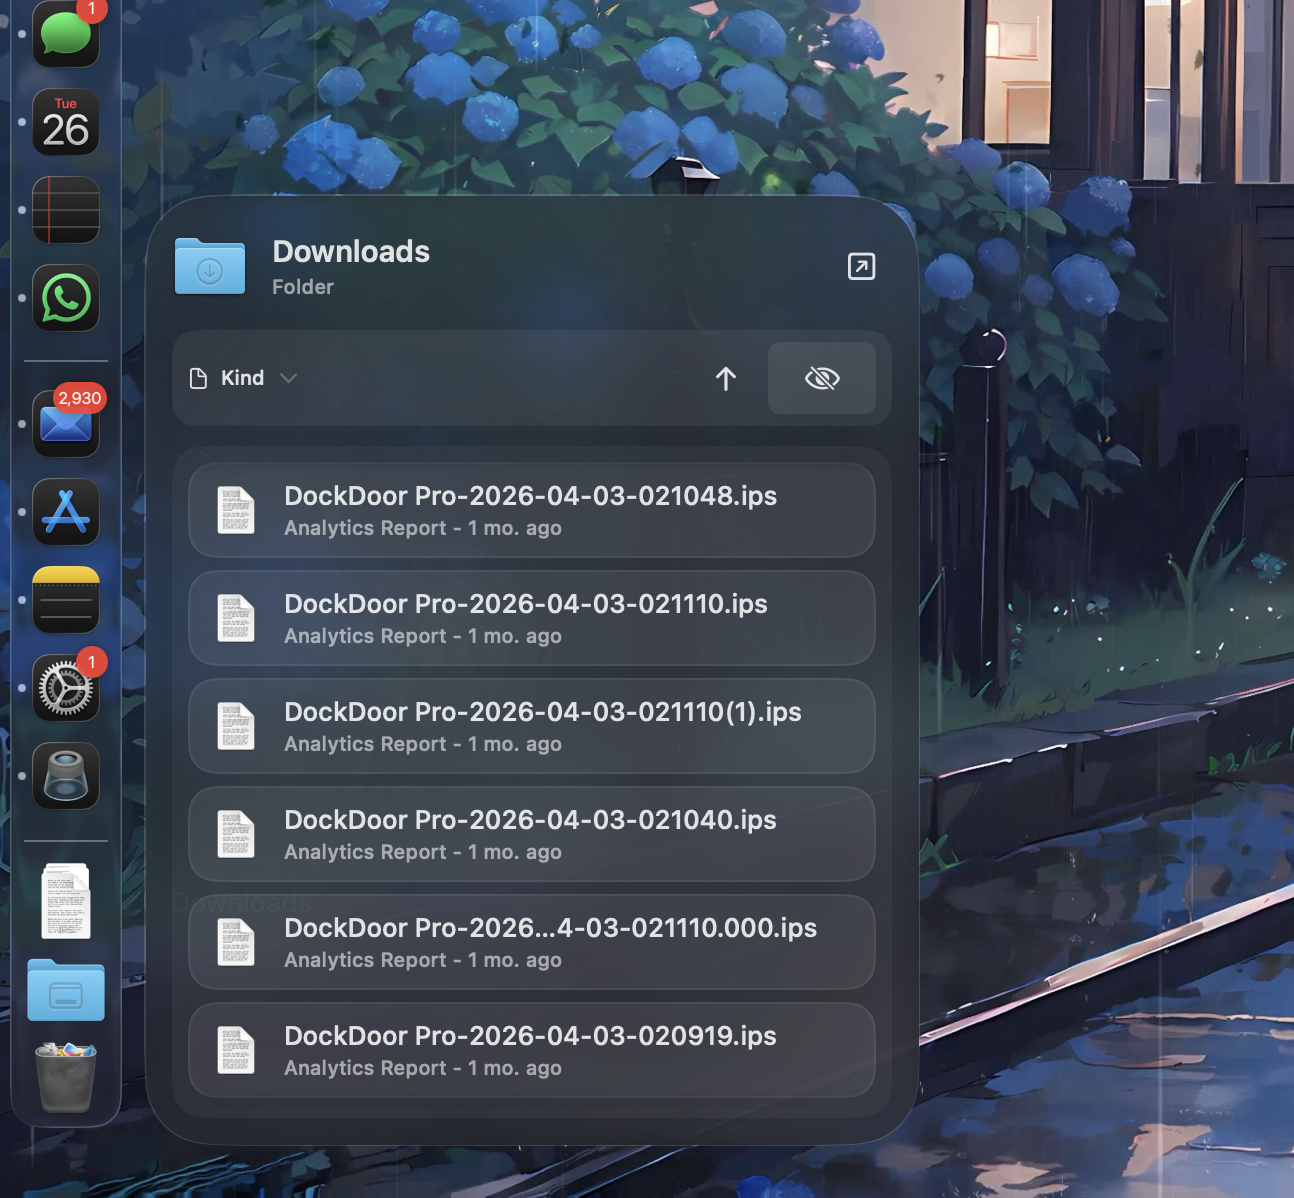Open System Settings gear icon
The height and width of the screenshot is (1198, 1294).
(x=66, y=688)
